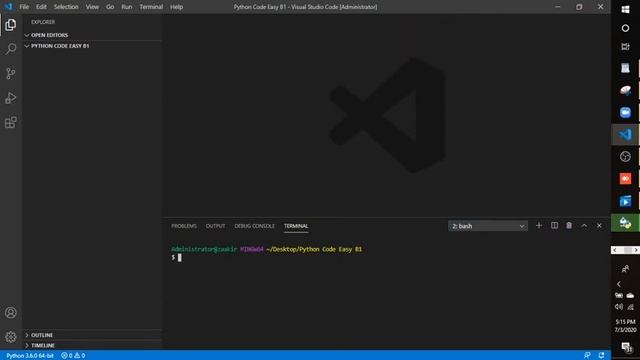The height and width of the screenshot is (360, 640).
Task: Open the Explorer view in activity bar
Action: [11, 25]
